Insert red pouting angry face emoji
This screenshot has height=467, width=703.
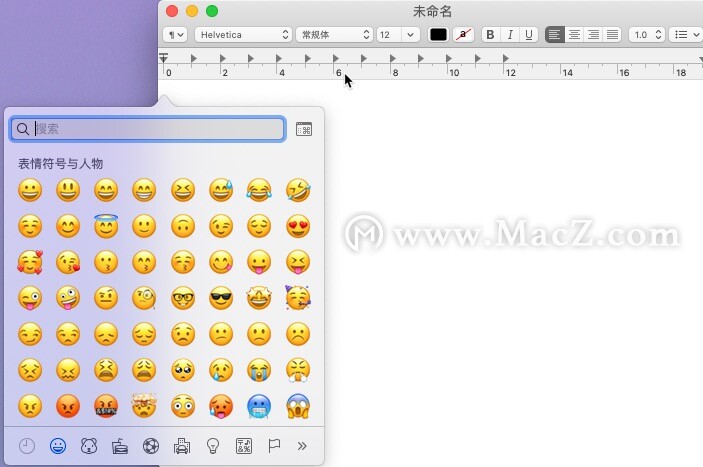[68, 406]
